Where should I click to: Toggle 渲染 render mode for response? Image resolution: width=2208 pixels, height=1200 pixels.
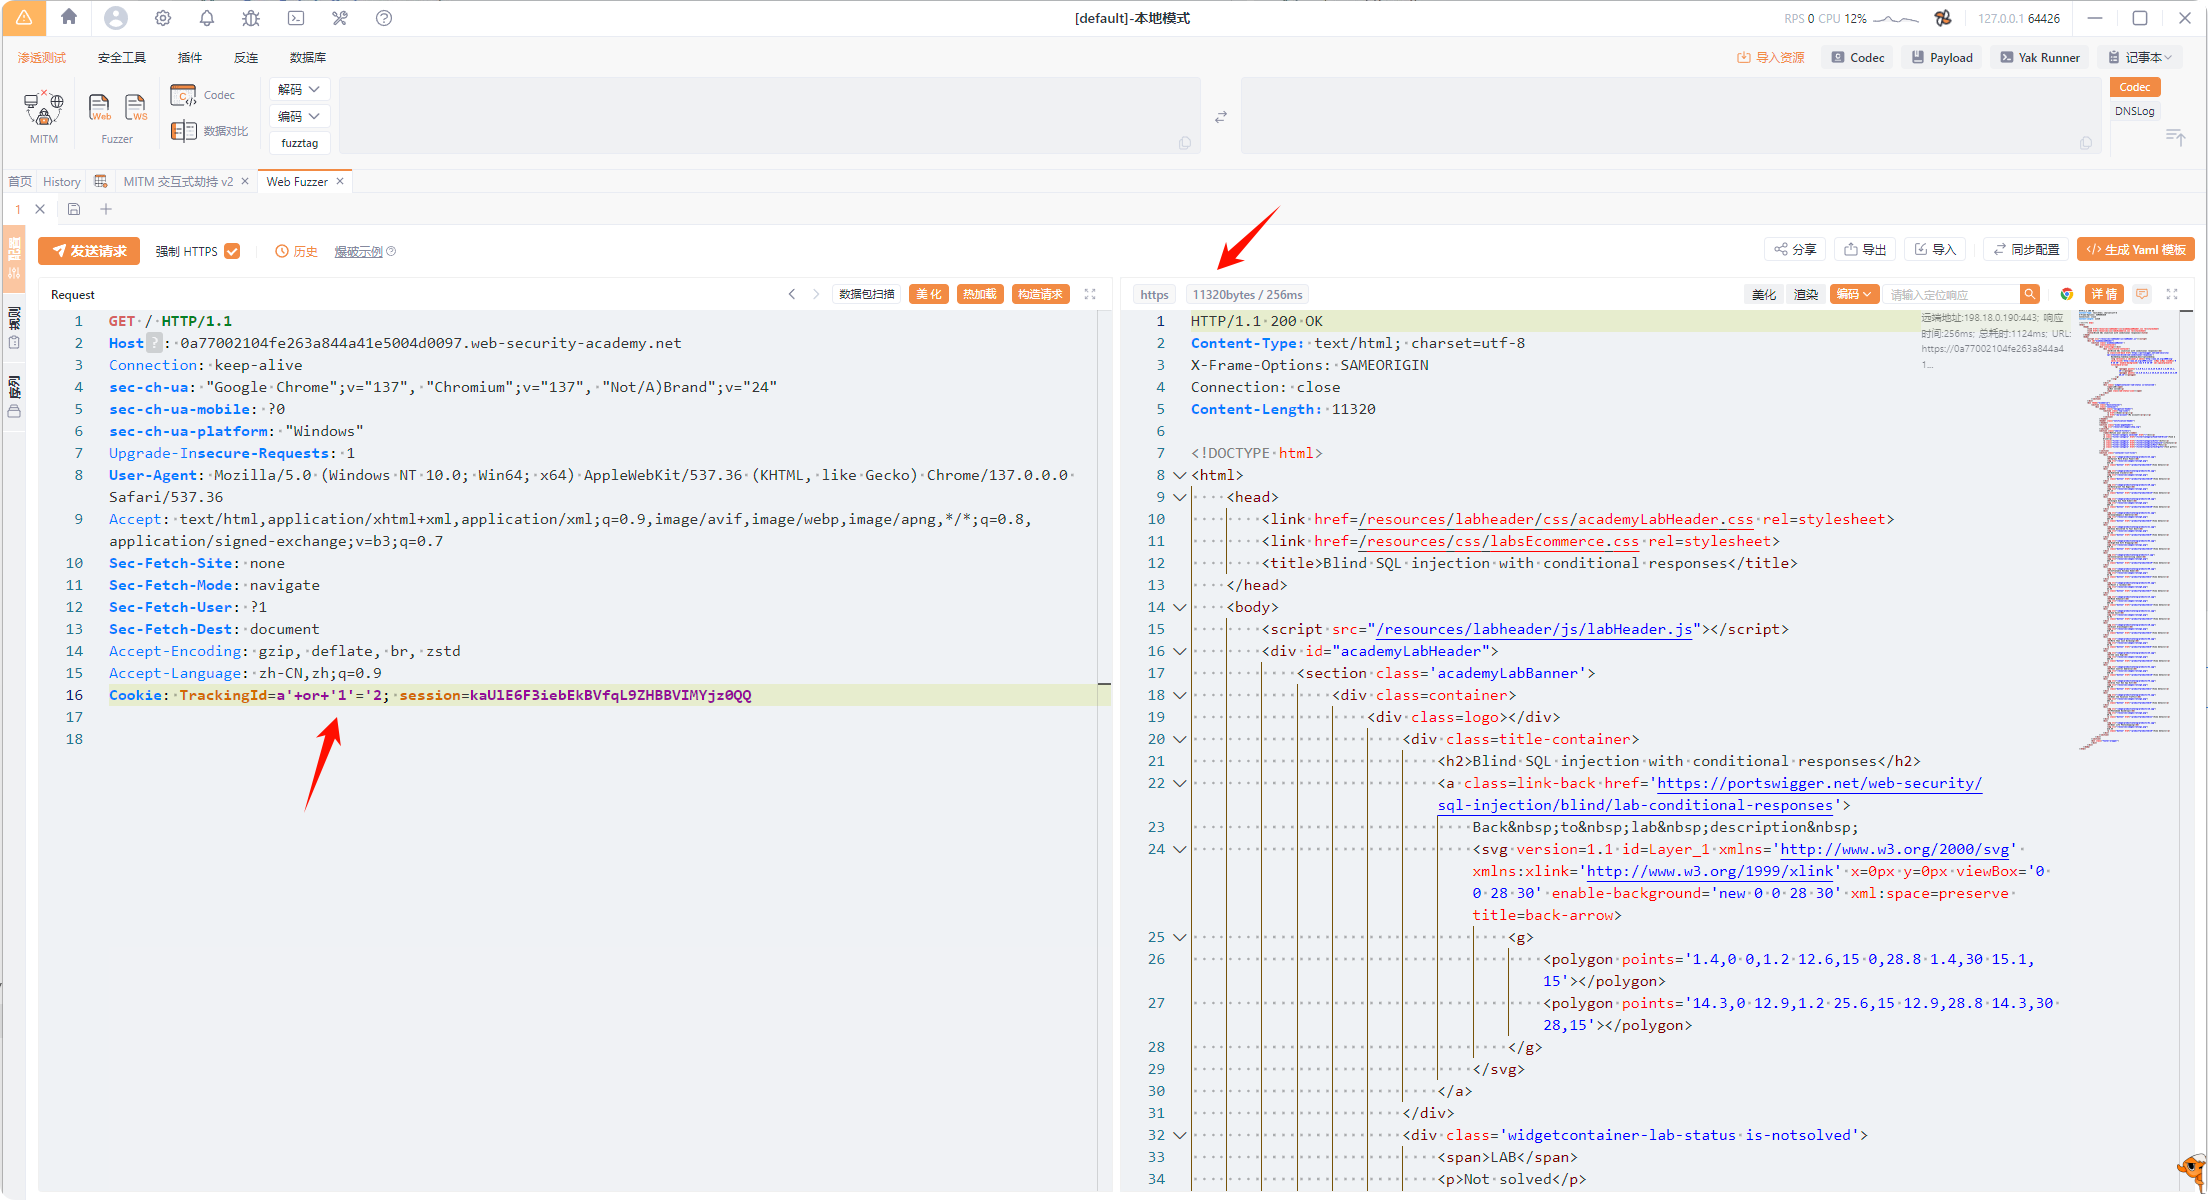click(1805, 294)
